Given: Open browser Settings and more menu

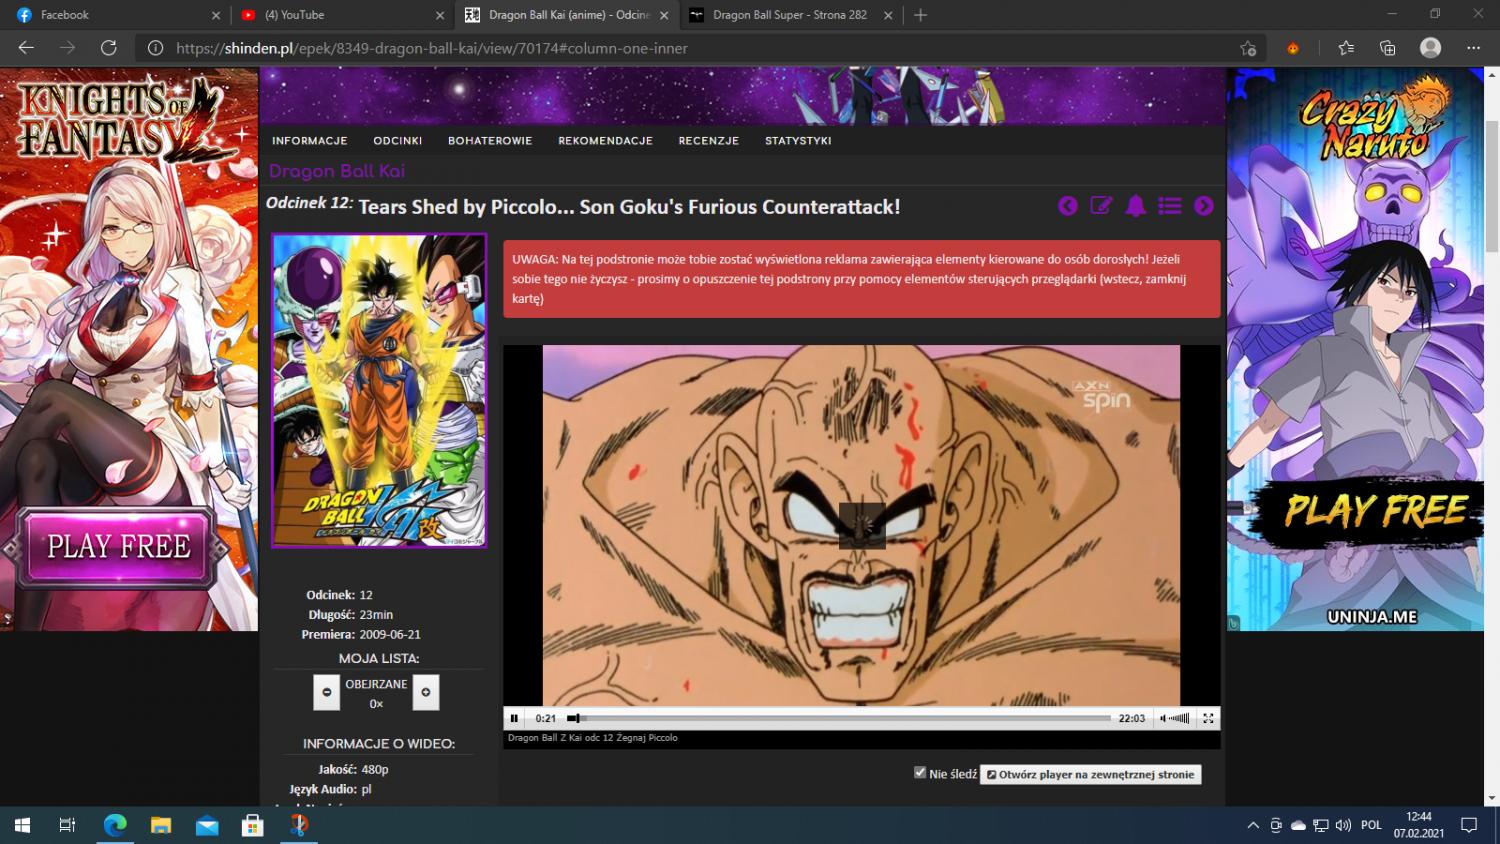Looking at the screenshot, I should point(1473,48).
